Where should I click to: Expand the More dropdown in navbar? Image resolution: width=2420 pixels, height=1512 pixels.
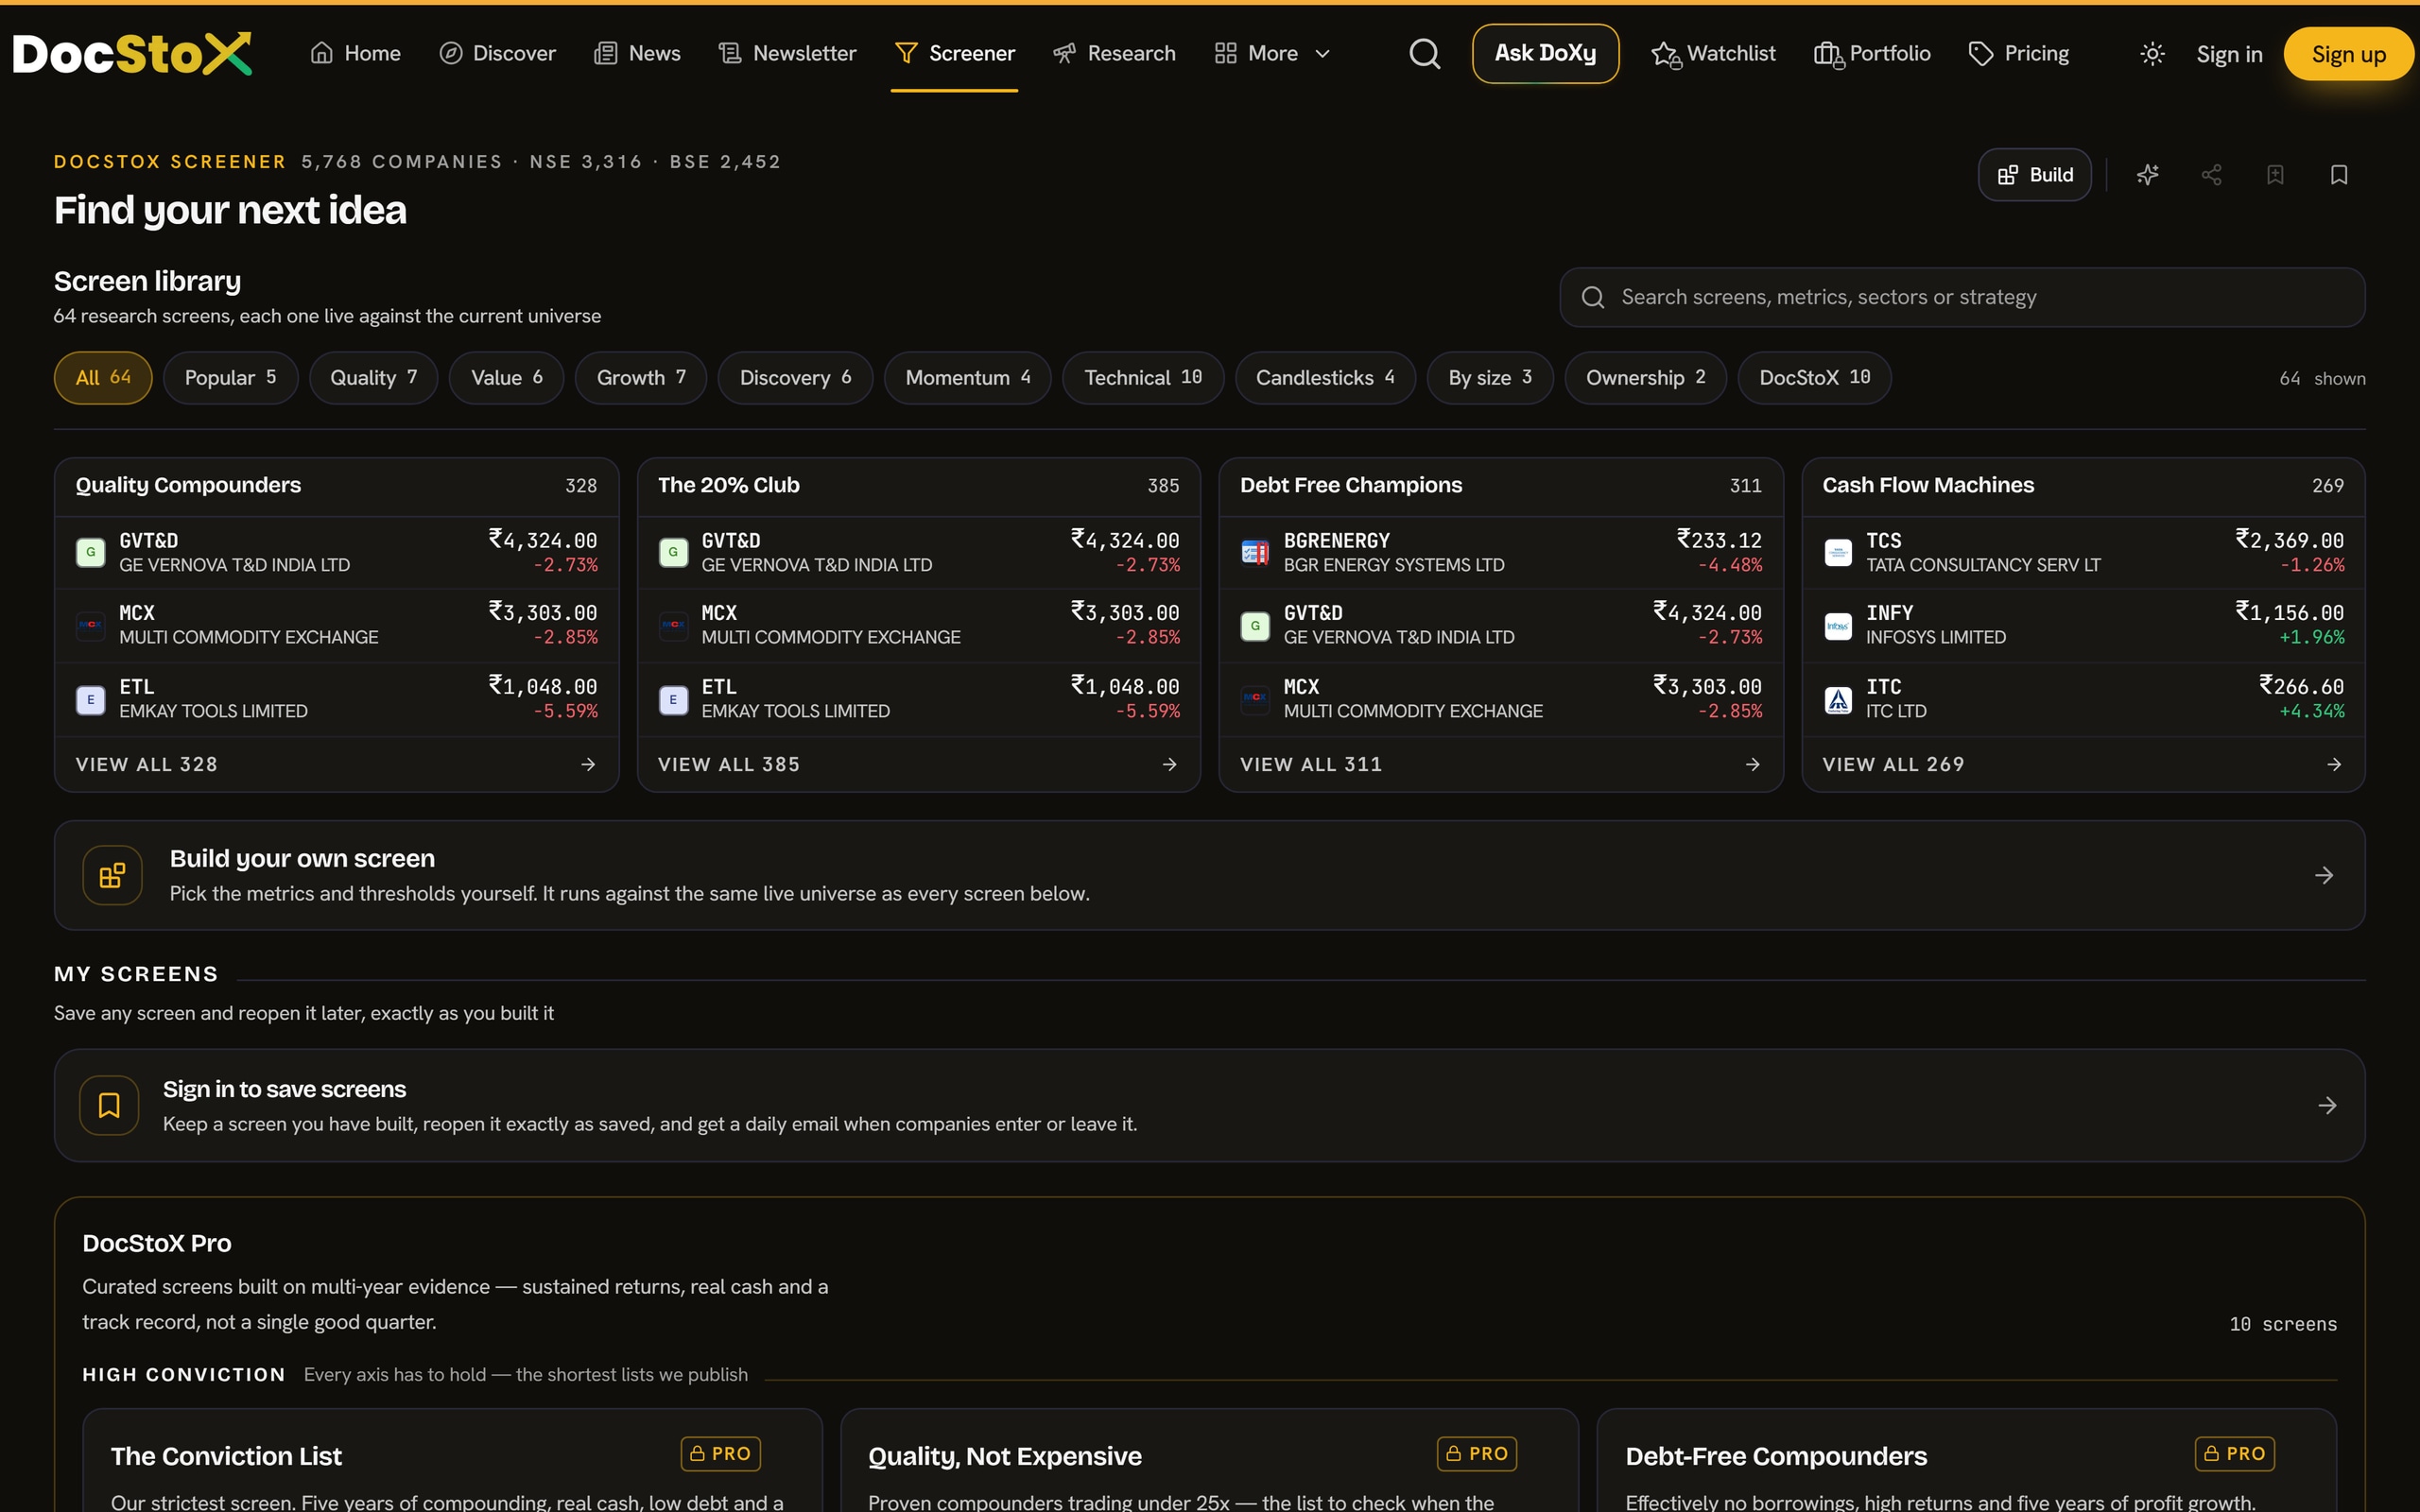click(x=1272, y=54)
